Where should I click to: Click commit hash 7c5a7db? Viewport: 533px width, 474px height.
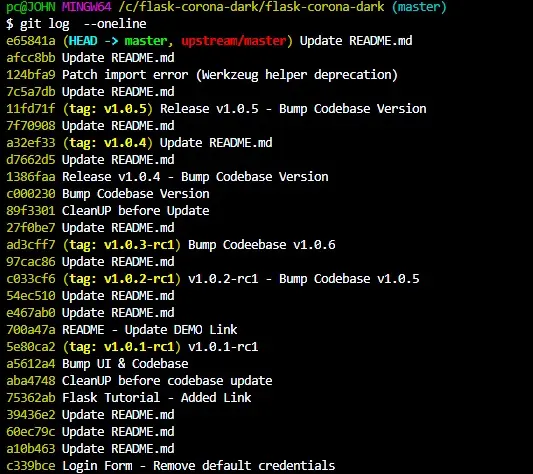click(31, 92)
